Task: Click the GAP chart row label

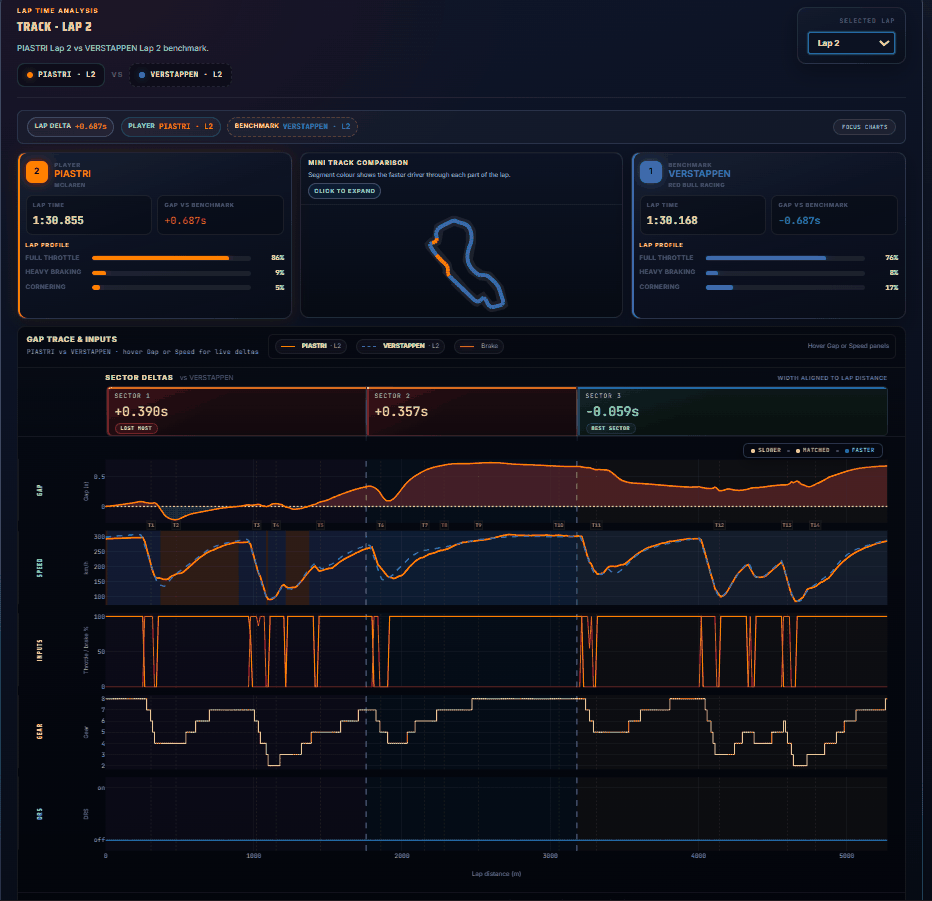Action: pyautogui.click(x=40, y=490)
